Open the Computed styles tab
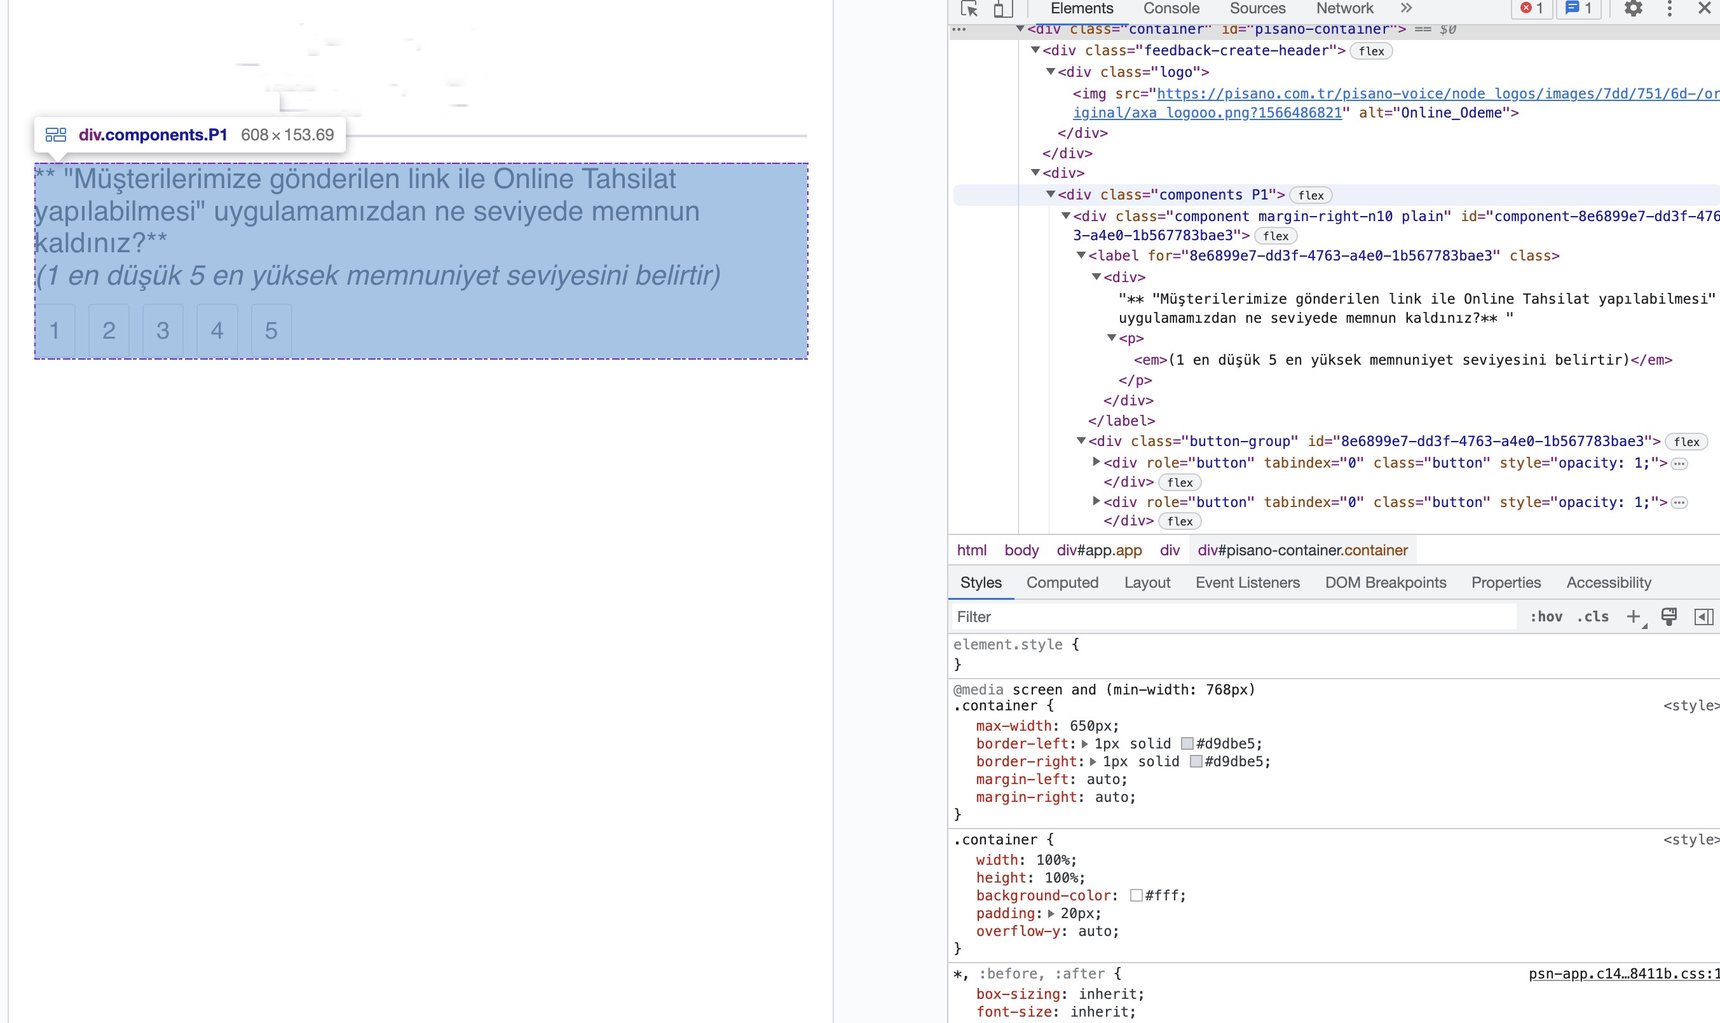 point(1062,583)
